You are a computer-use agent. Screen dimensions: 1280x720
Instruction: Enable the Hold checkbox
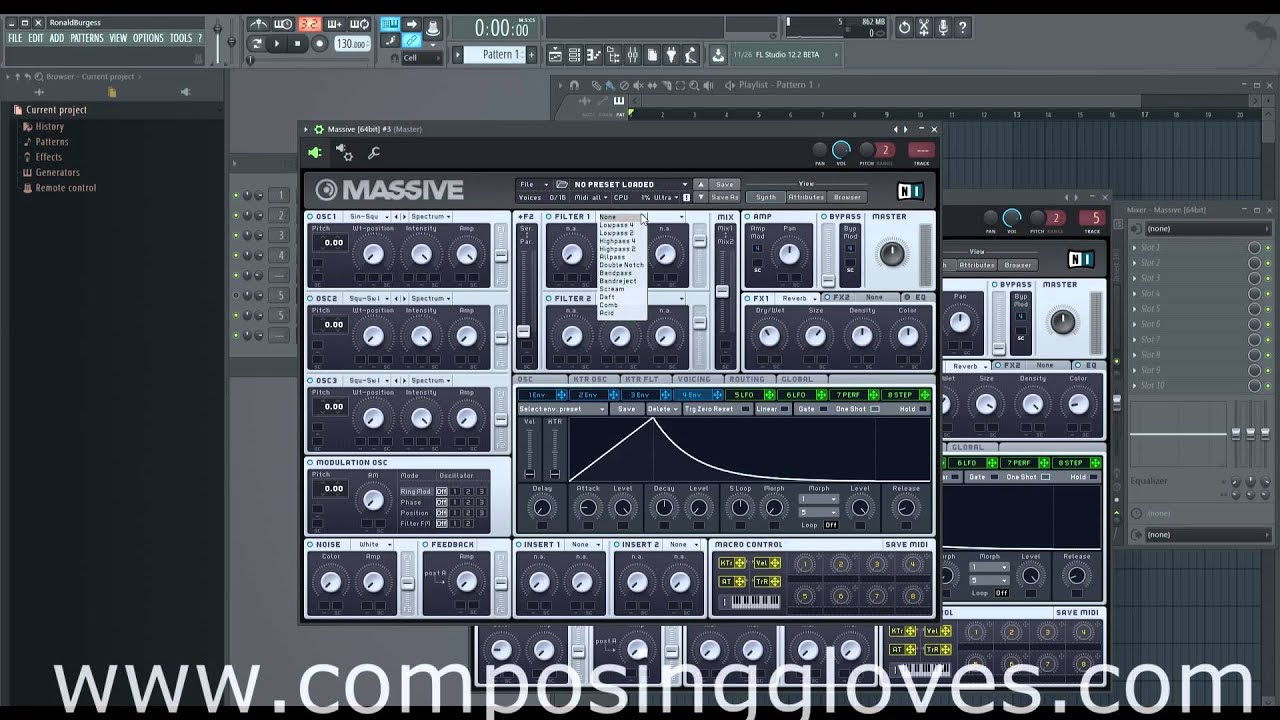(x=924, y=409)
